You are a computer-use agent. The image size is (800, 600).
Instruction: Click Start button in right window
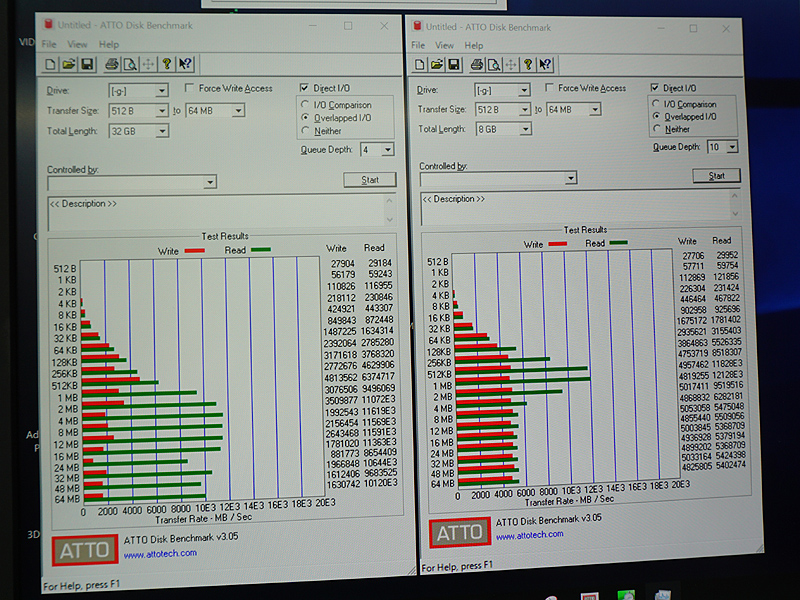pos(716,176)
